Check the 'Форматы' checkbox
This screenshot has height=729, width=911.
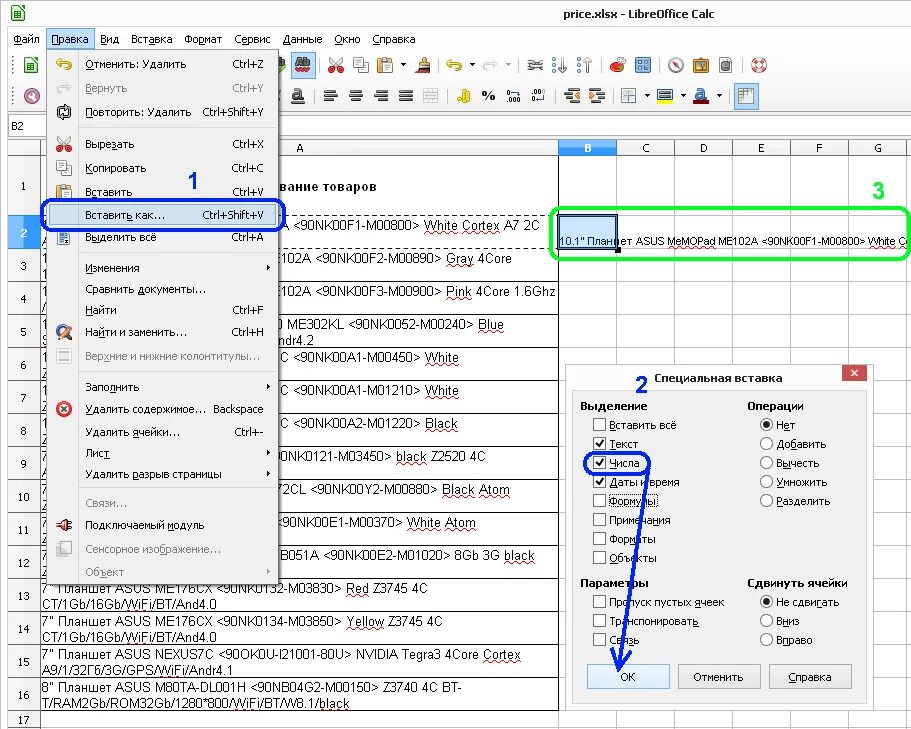(600, 538)
